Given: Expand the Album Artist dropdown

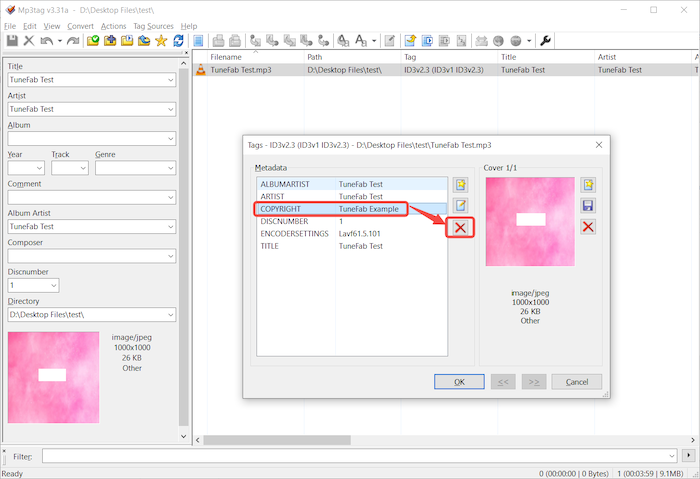Looking at the screenshot, I should pyautogui.click(x=171, y=227).
